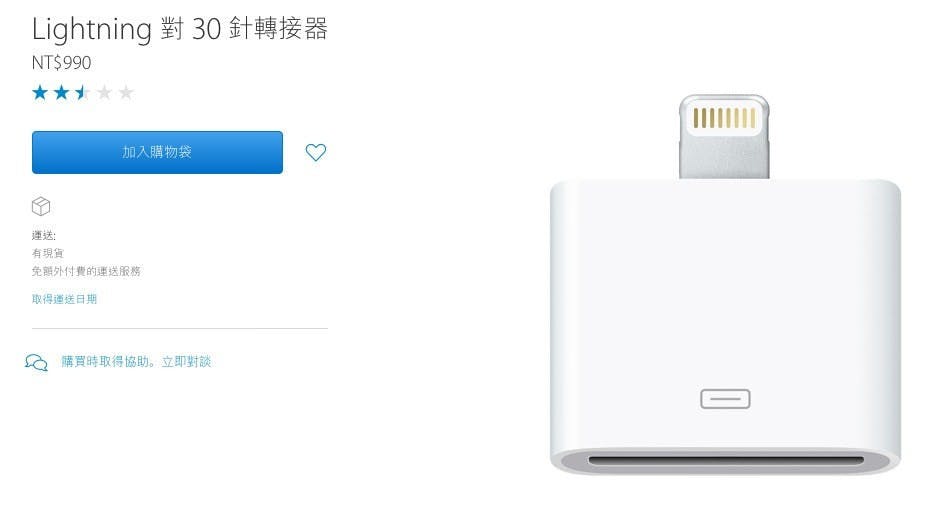The width and height of the screenshot is (938, 514).
Task: Click the half-filled third rating star
Action: (83, 92)
